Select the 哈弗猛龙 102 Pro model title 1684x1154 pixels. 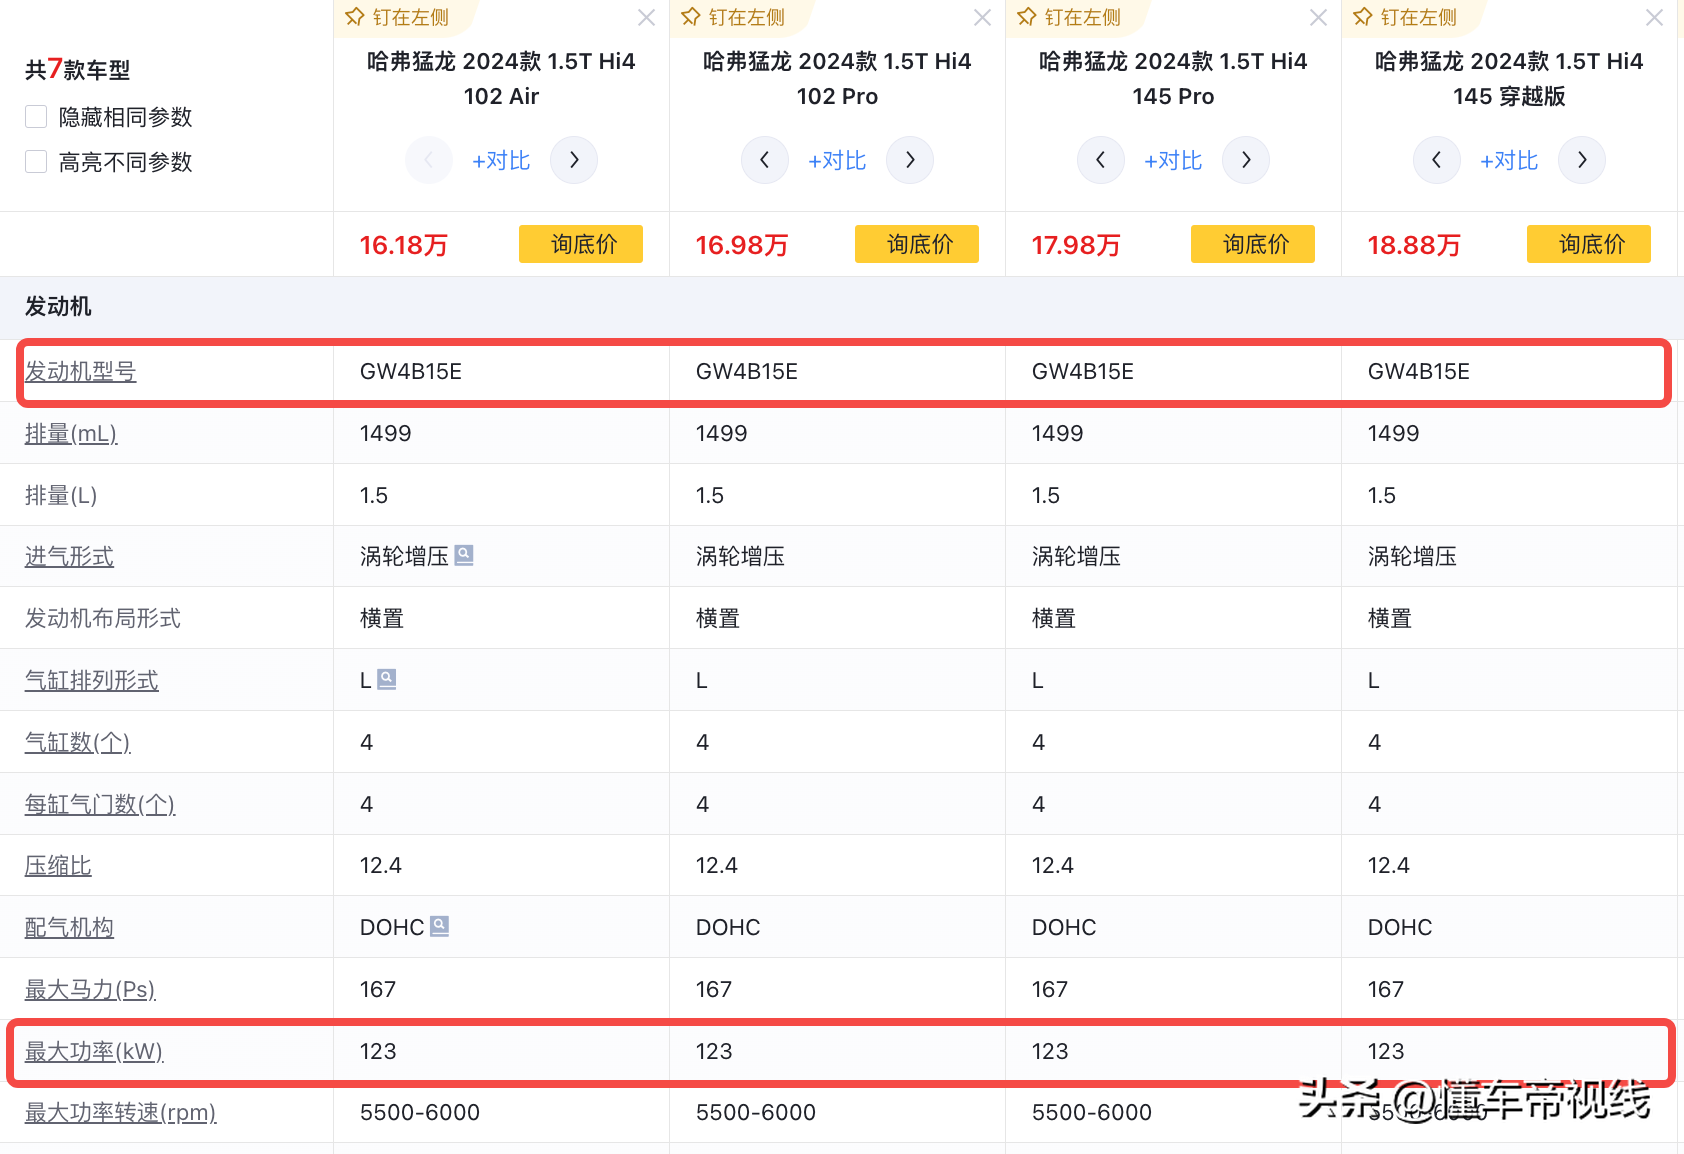tap(837, 79)
